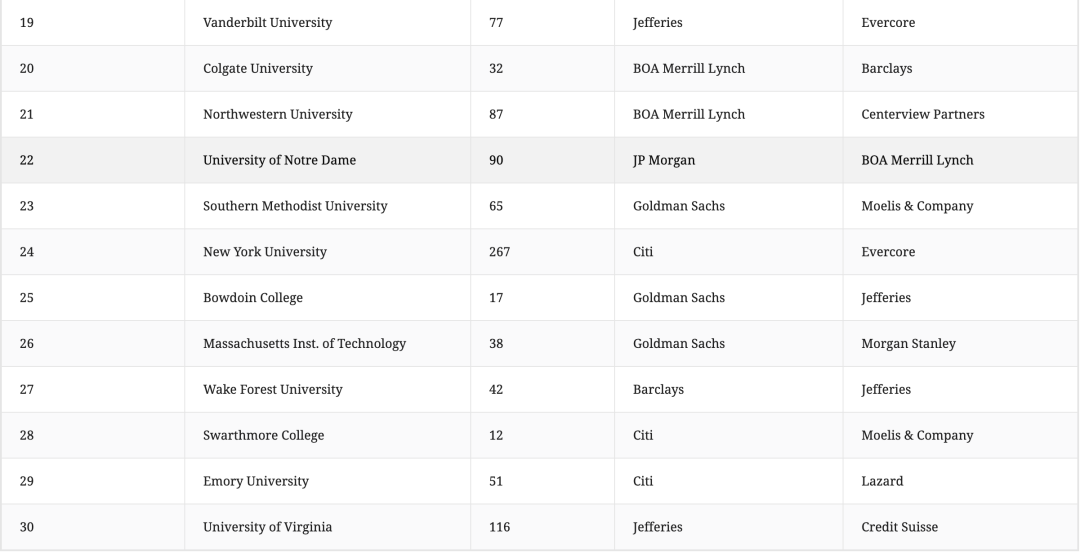1080x553 pixels.
Task: Select rank number 30 cell
Action: [x=27, y=528]
